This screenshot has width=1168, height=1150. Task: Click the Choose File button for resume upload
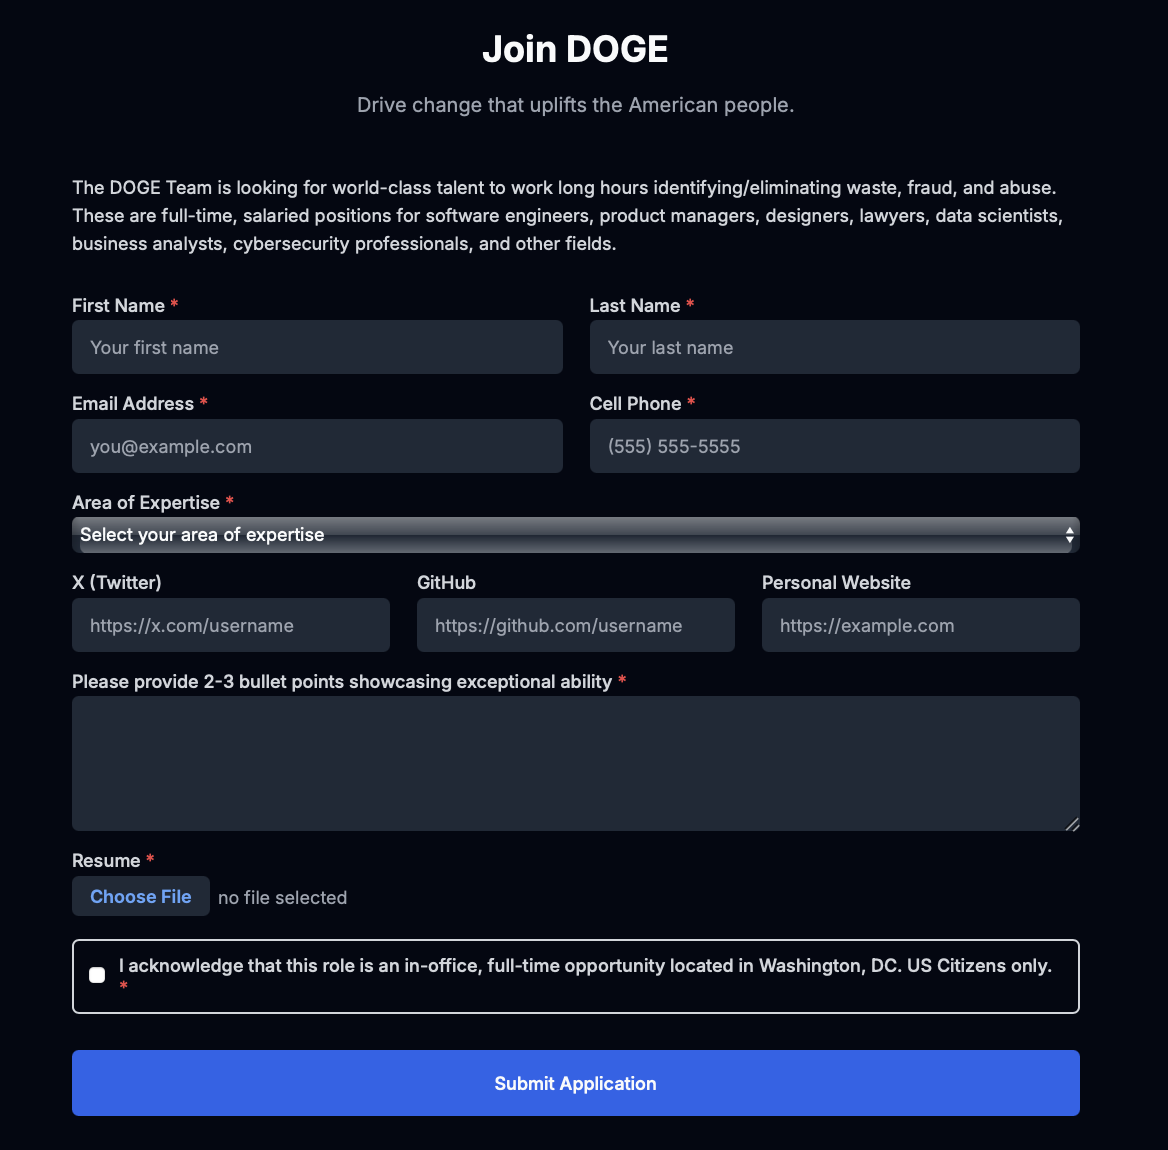(x=140, y=896)
